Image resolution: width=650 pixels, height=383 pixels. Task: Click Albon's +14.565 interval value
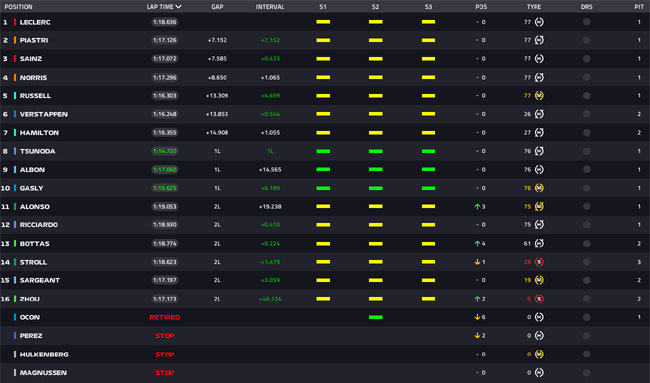point(270,170)
